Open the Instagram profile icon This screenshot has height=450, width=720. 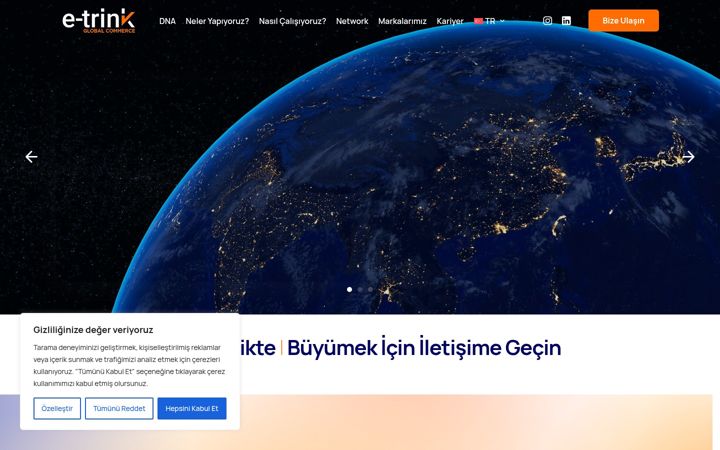(x=547, y=21)
